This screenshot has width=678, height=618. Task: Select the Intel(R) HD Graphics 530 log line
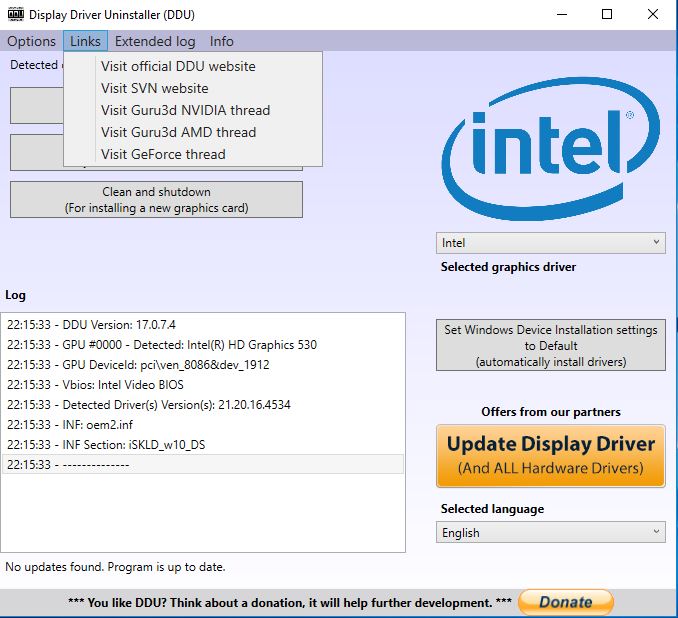coord(203,345)
